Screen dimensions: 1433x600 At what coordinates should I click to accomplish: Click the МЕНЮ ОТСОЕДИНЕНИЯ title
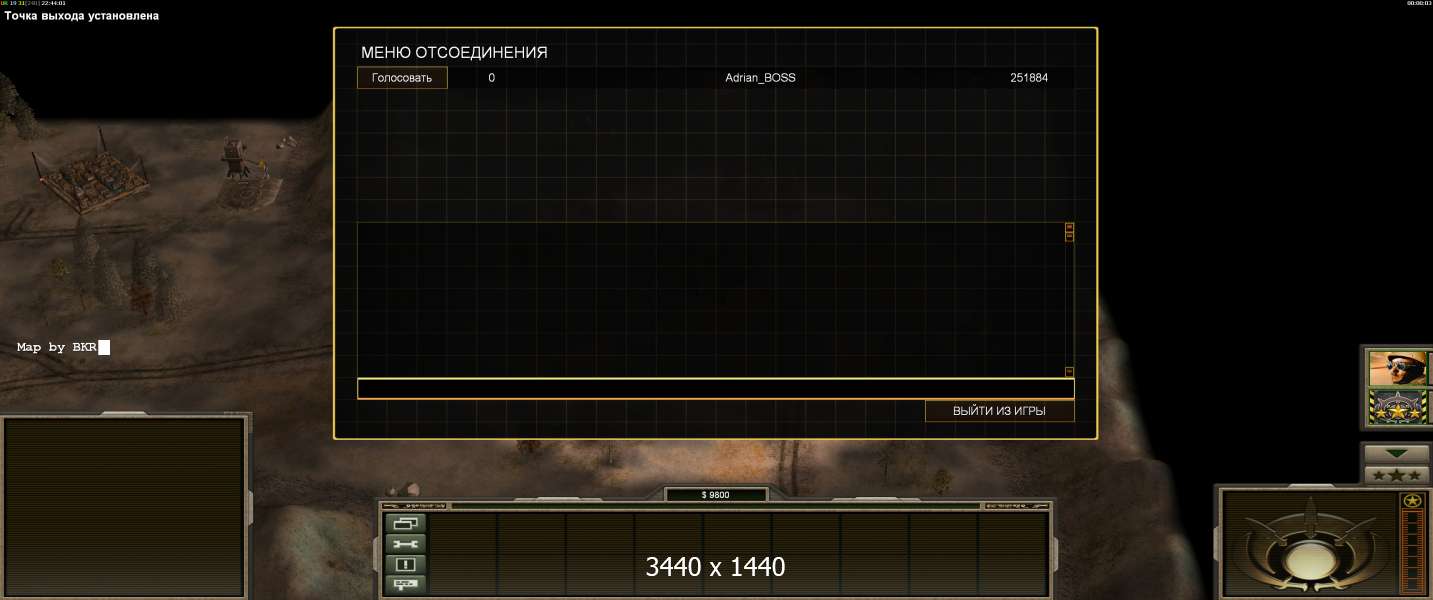[454, 53]
